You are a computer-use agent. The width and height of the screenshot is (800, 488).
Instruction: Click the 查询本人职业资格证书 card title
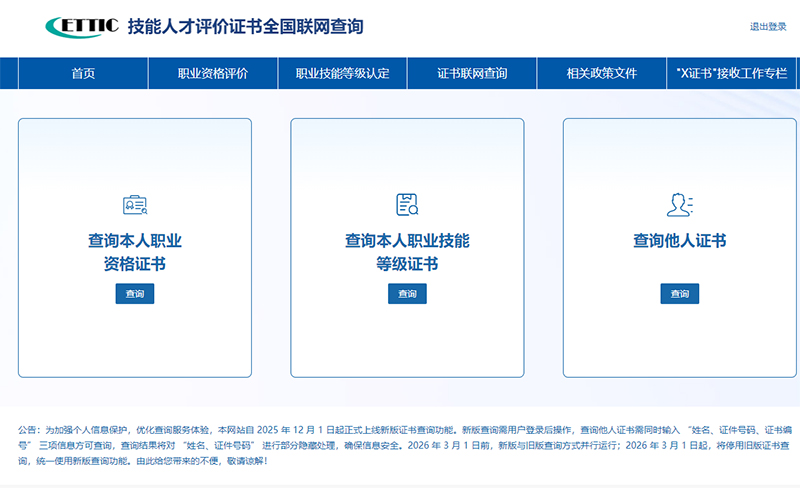coord(134,252)
